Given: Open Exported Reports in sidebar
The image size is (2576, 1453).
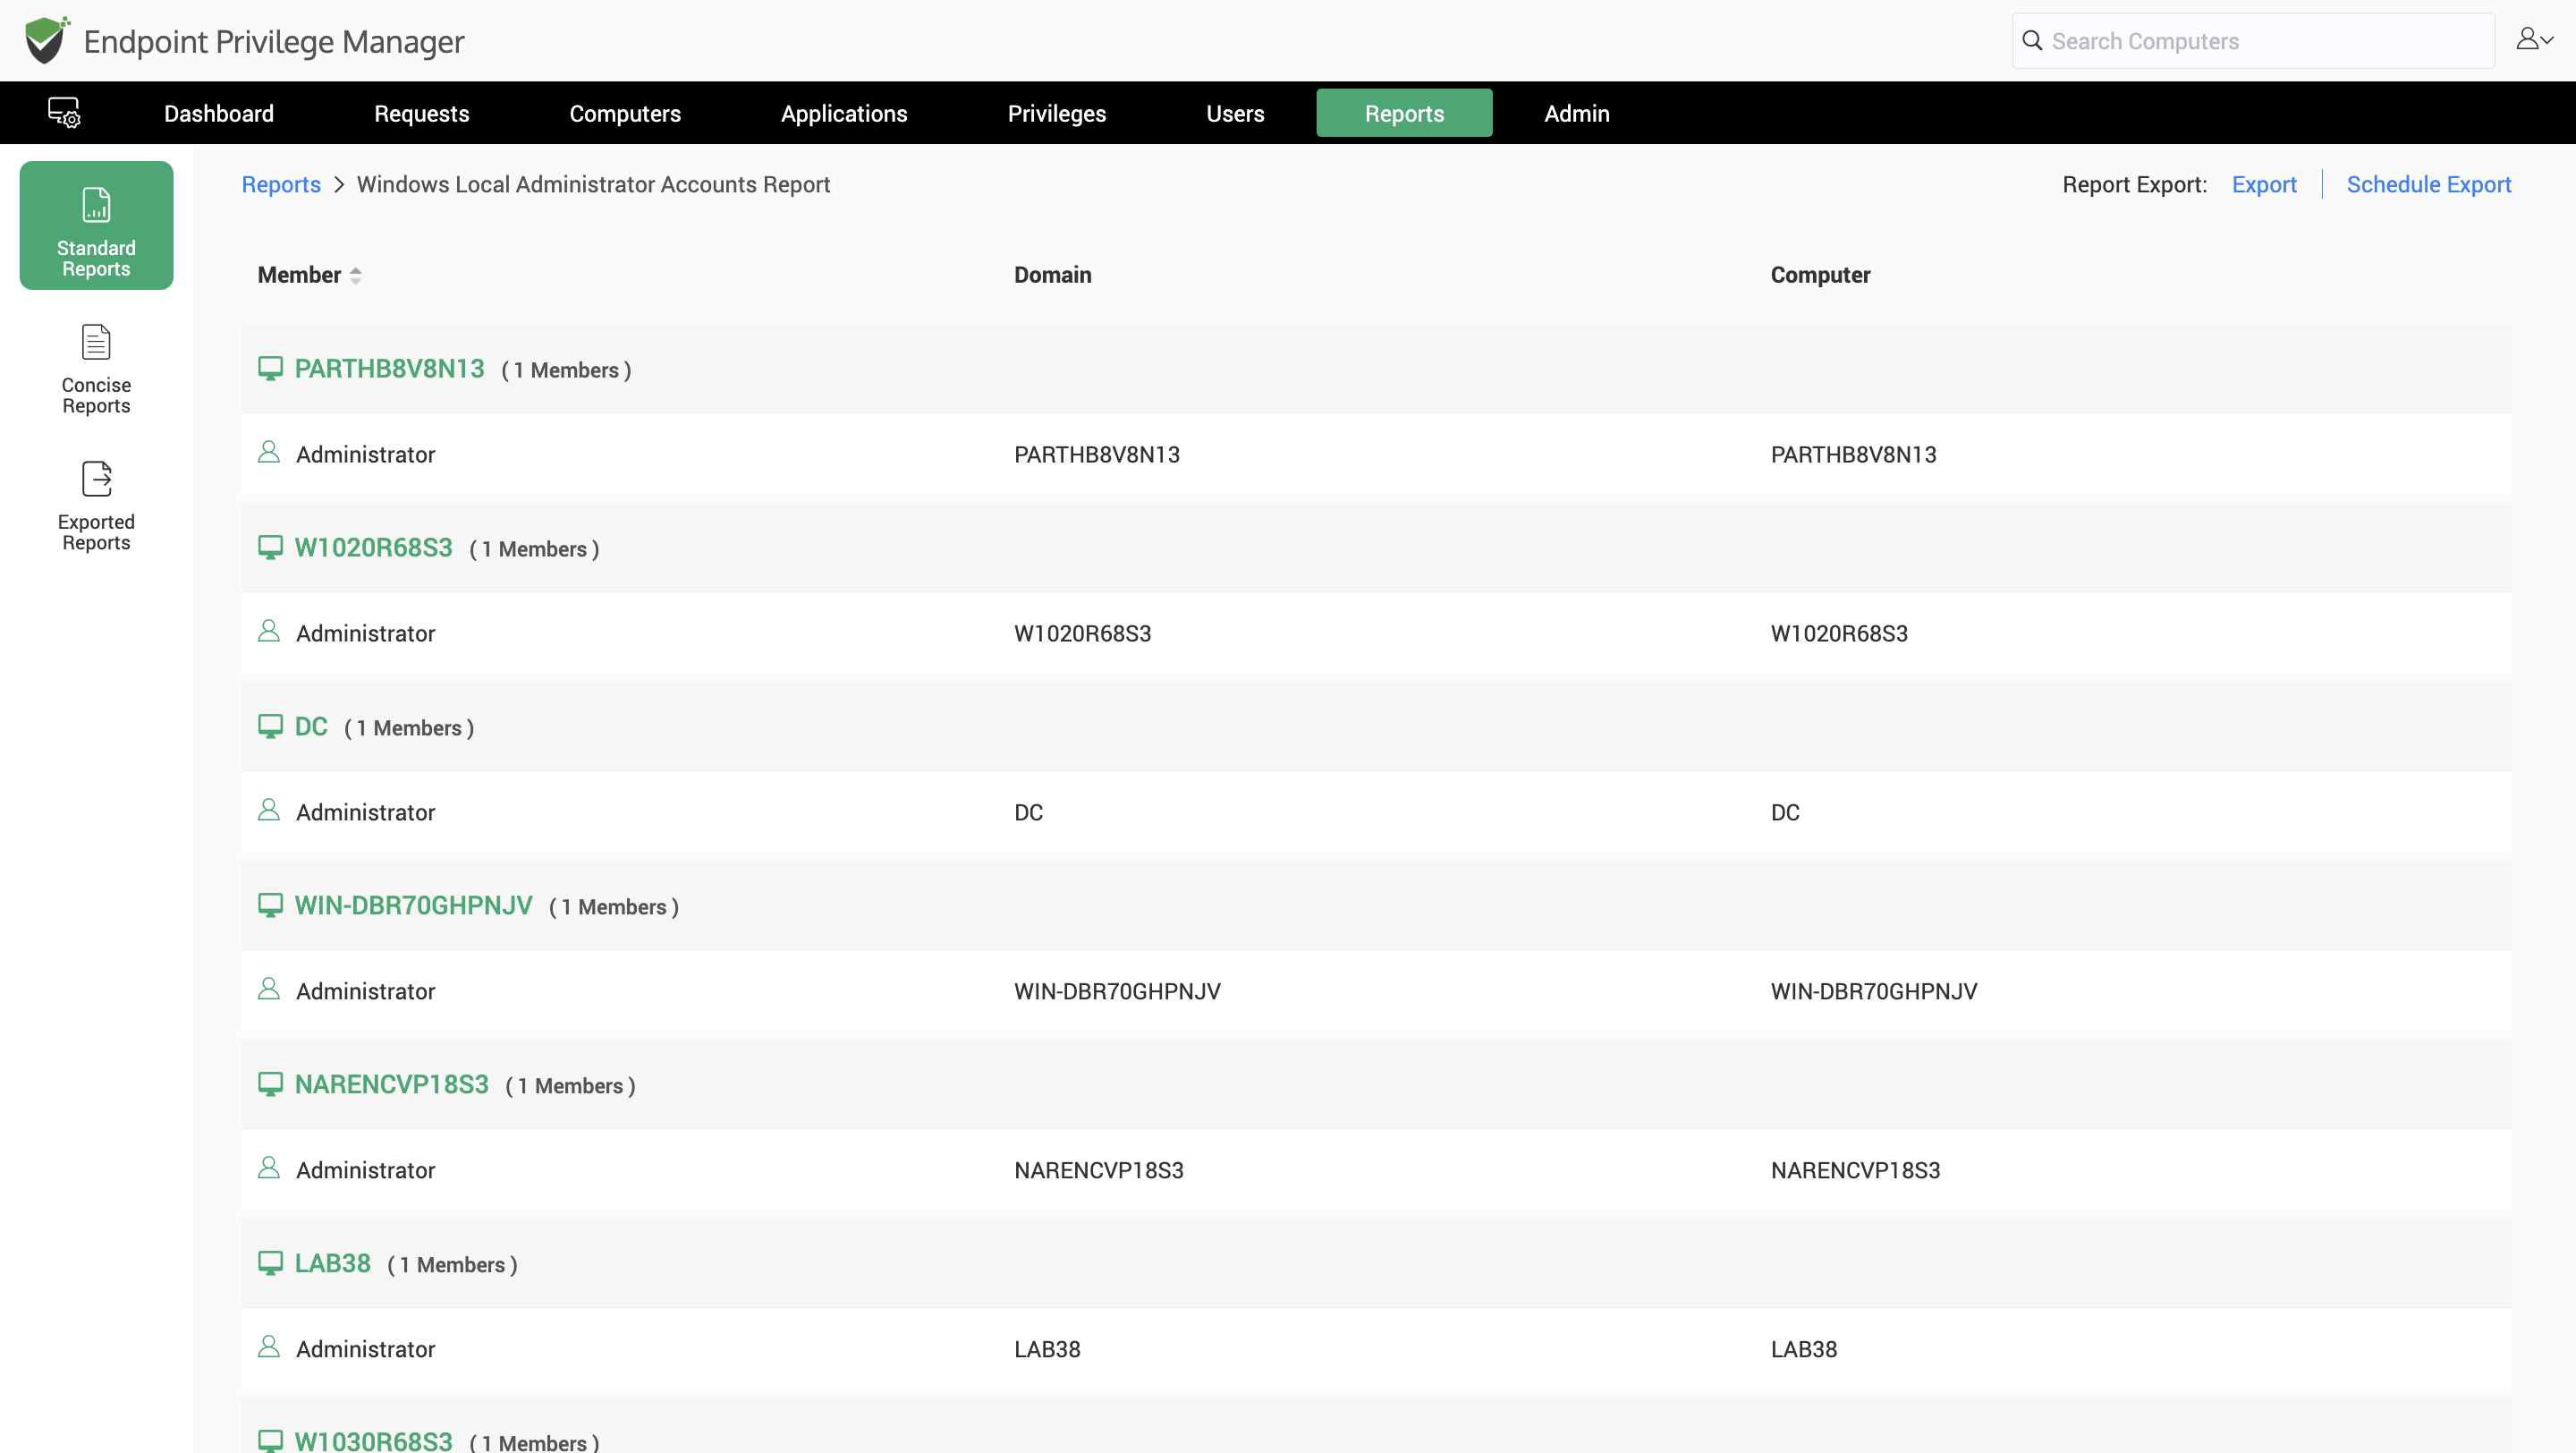Looking at the screenshot, I should pos(96,507).
